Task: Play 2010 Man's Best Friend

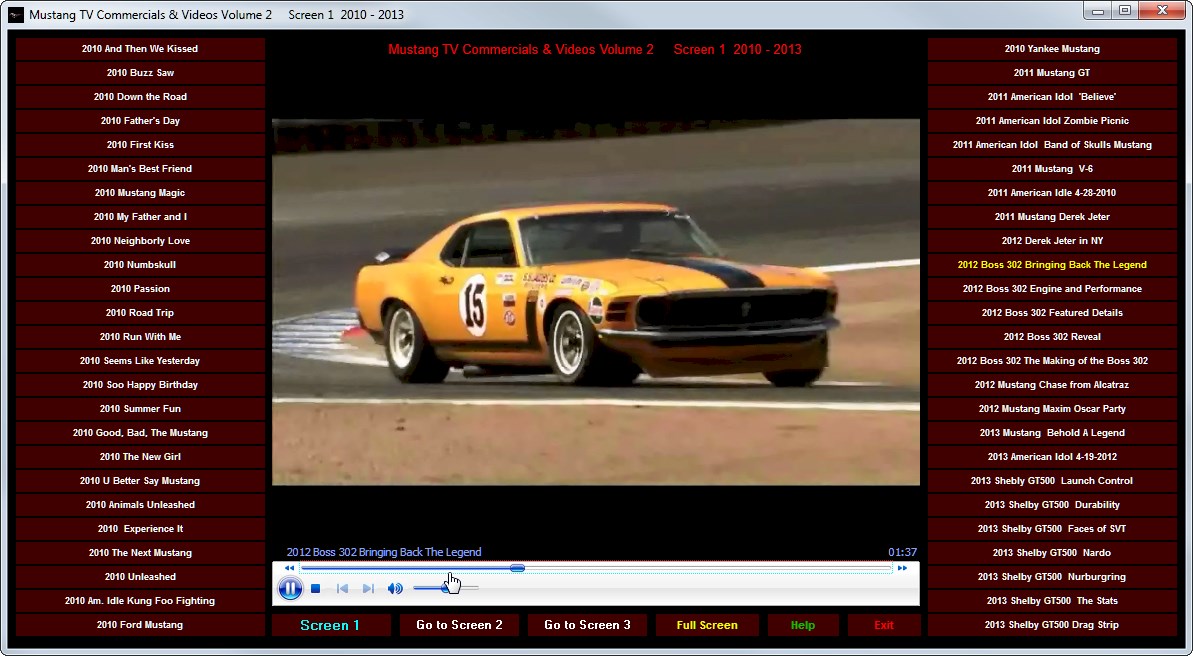Action: click(140, 169)
